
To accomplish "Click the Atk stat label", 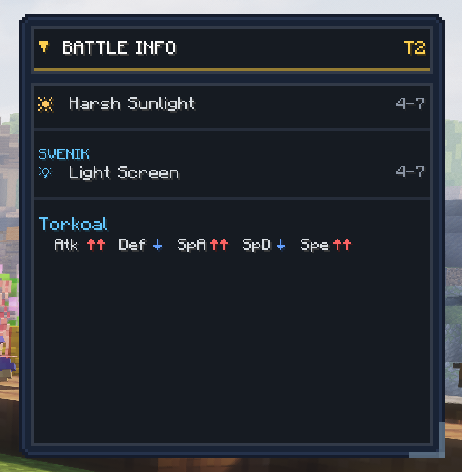I will coord(66,245).
